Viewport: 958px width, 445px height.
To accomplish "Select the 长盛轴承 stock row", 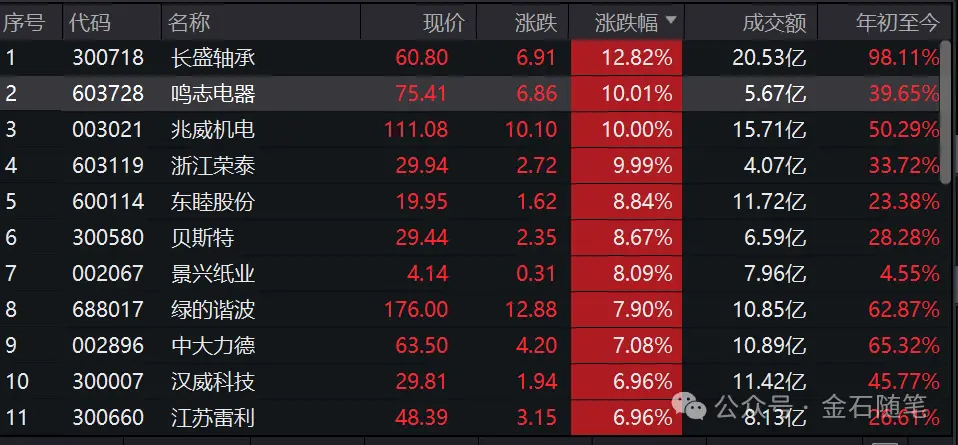I will coord(213,58).
